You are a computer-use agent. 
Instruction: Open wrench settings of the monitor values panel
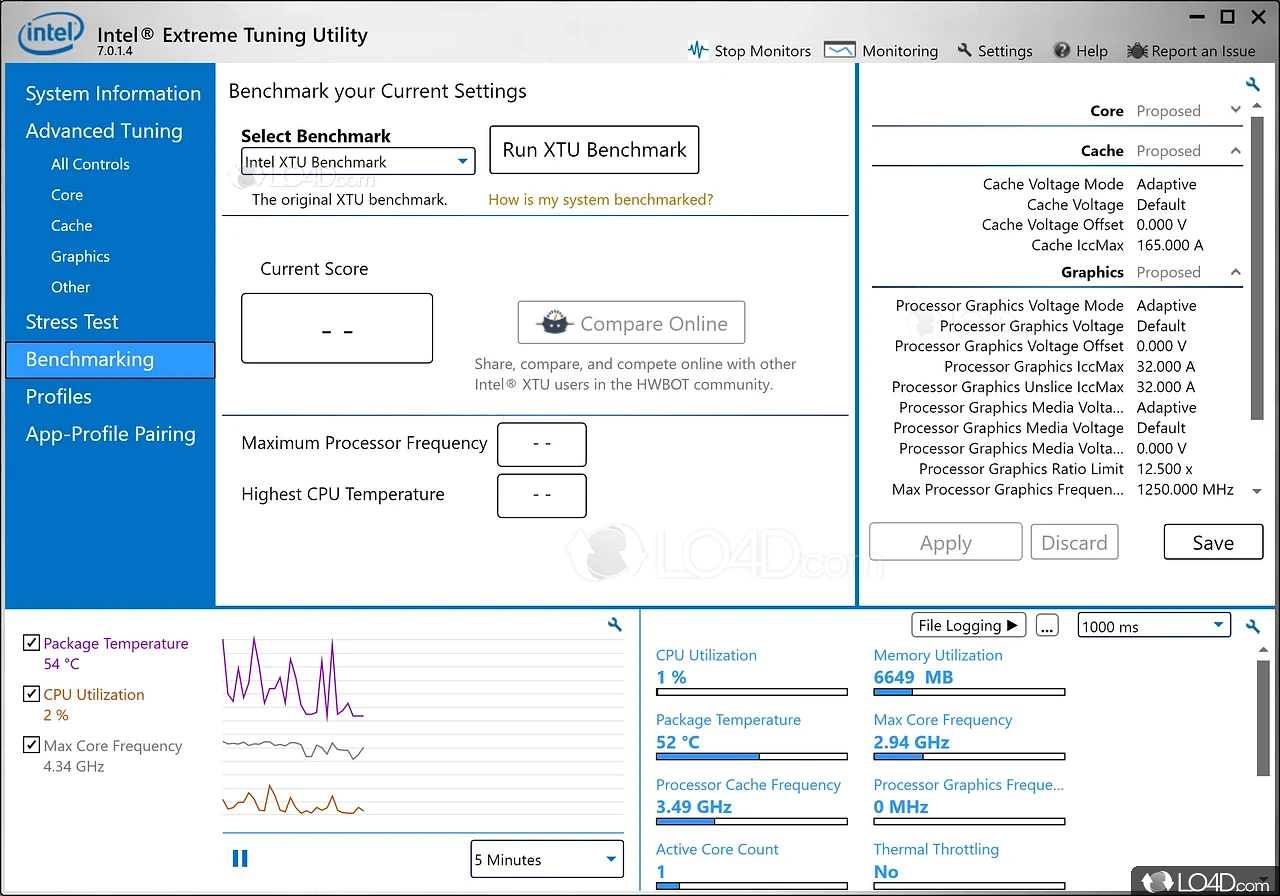pos(1253,626)
